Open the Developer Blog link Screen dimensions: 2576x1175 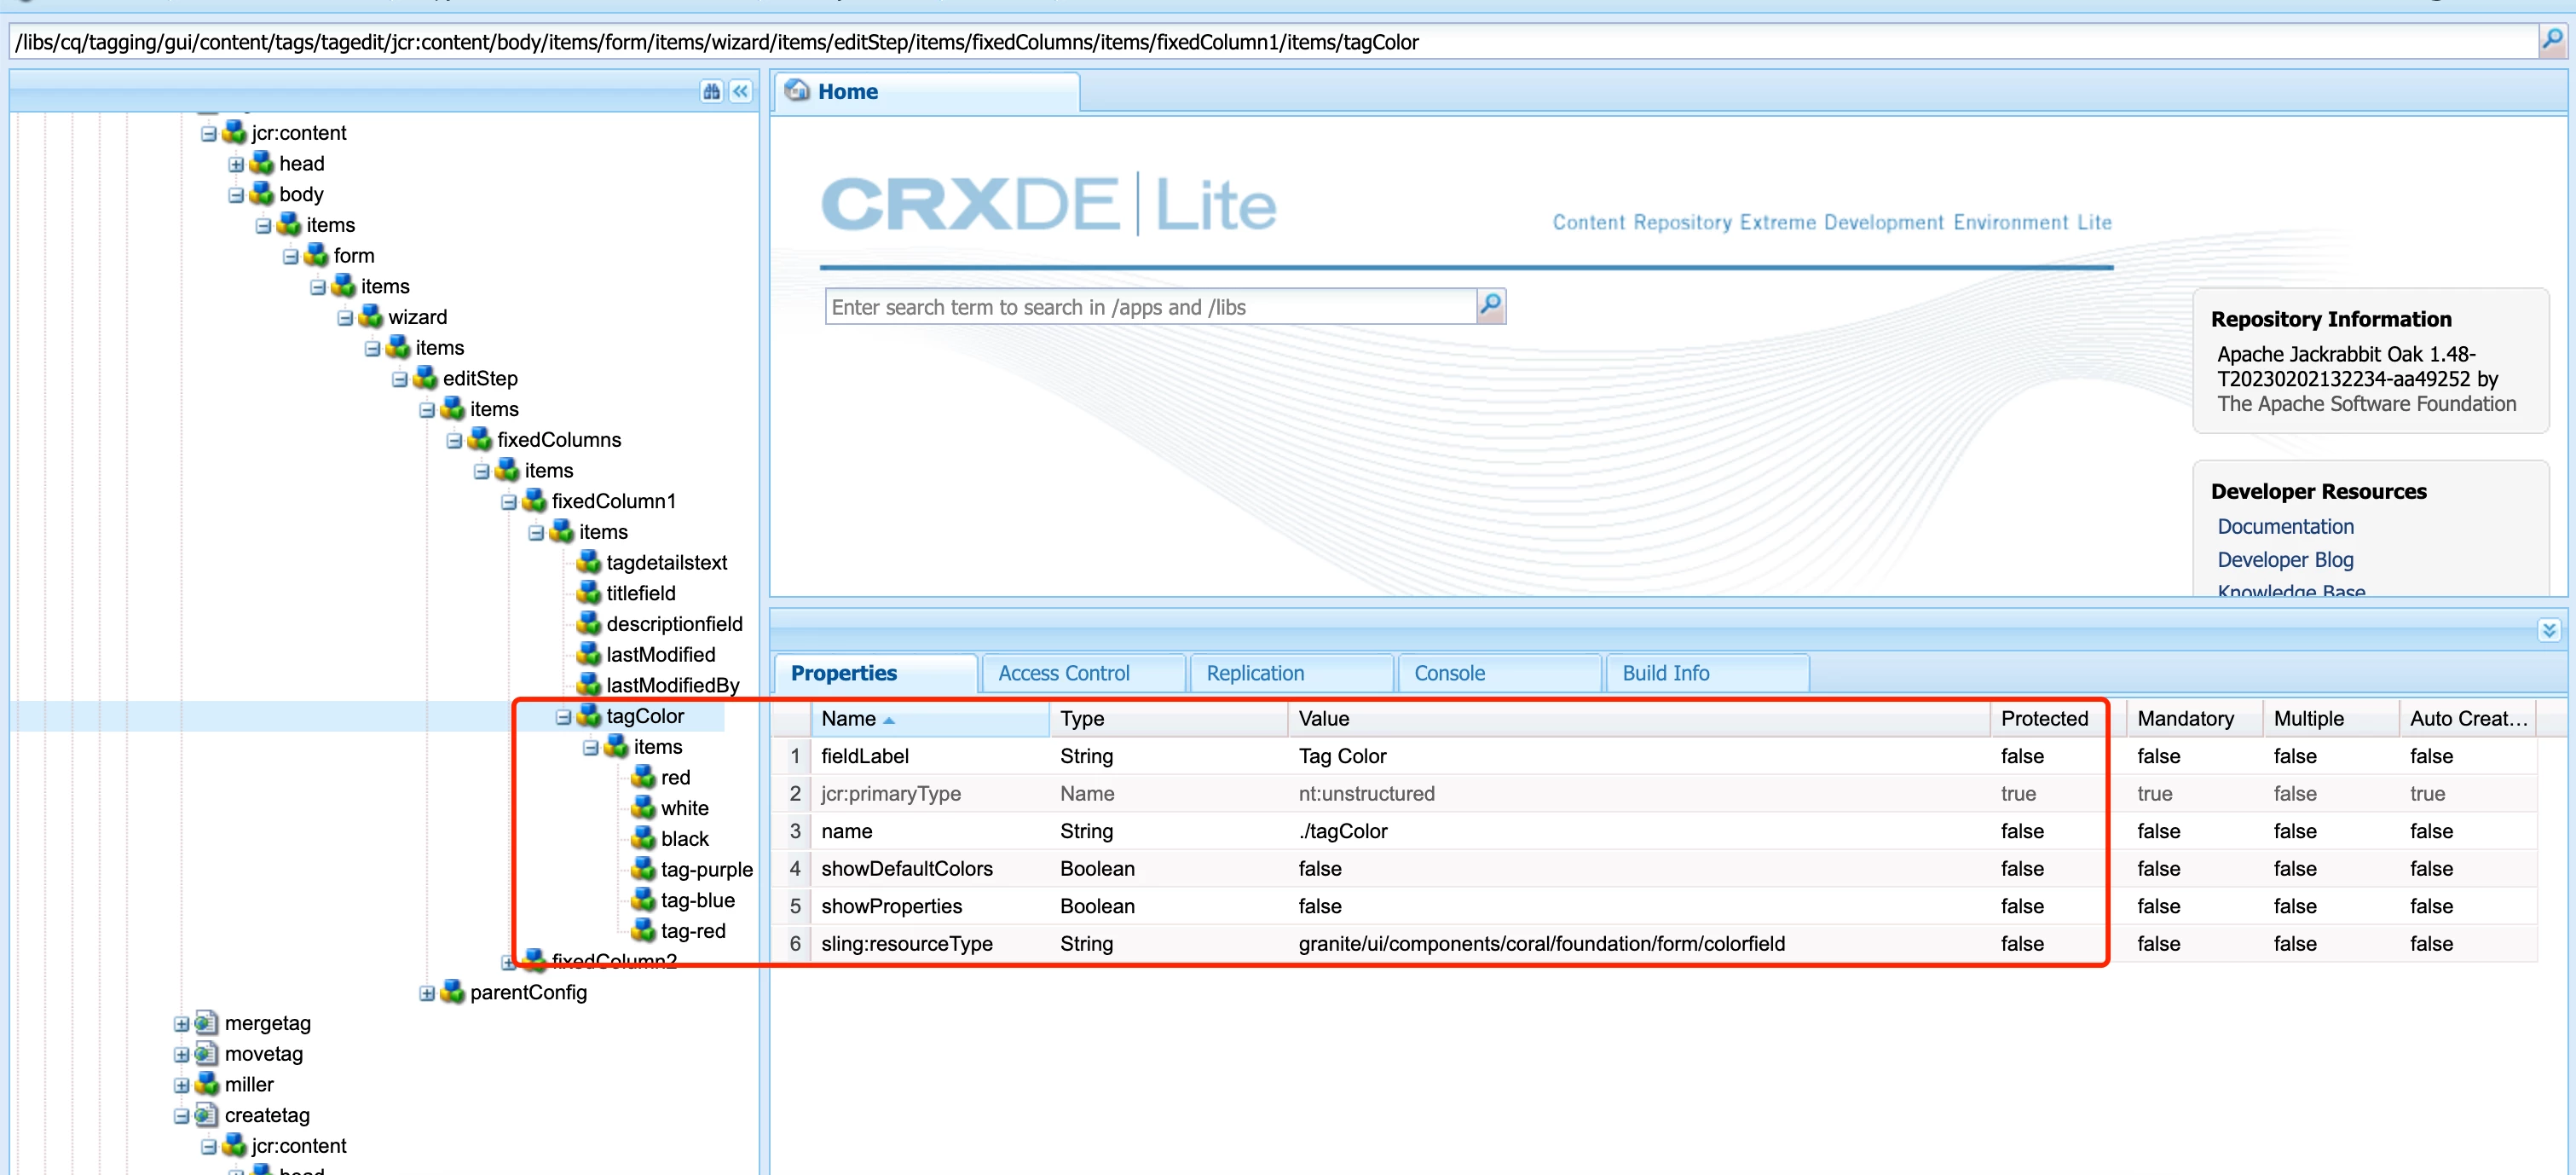tap(2285, 559)
